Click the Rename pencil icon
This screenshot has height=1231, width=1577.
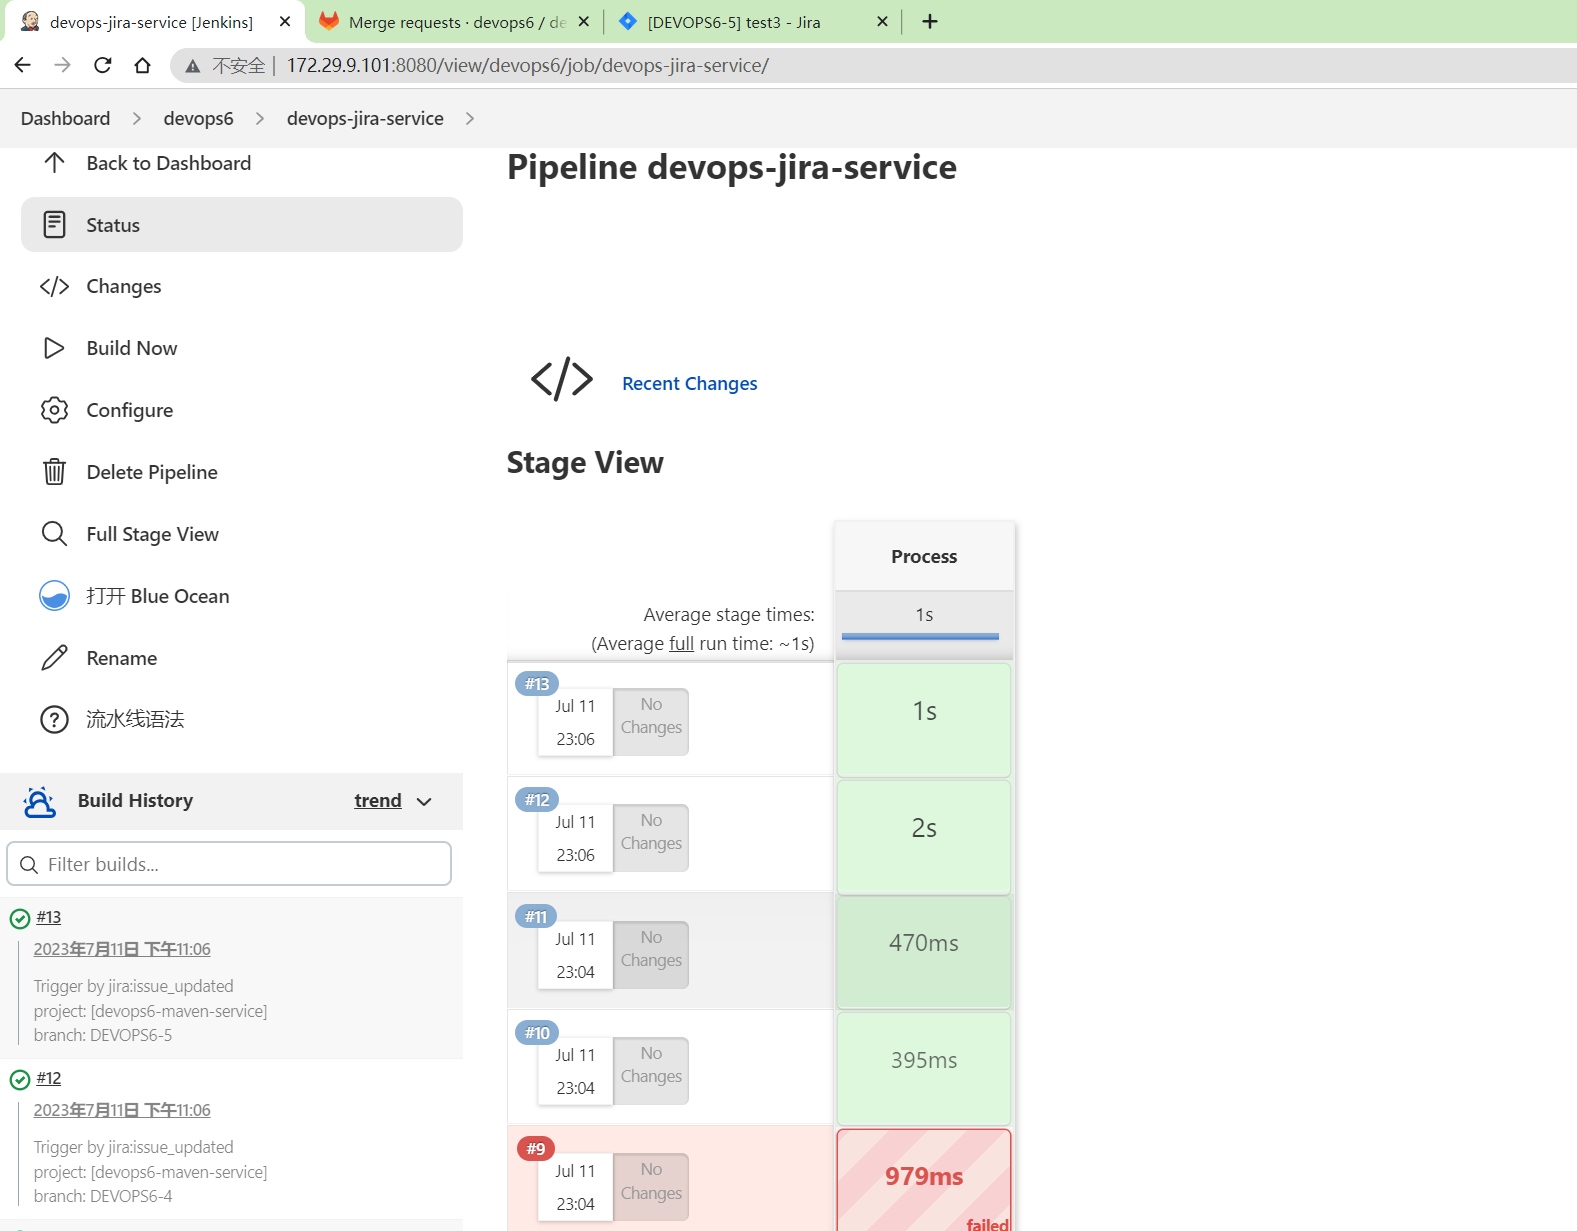pos(54,658)
